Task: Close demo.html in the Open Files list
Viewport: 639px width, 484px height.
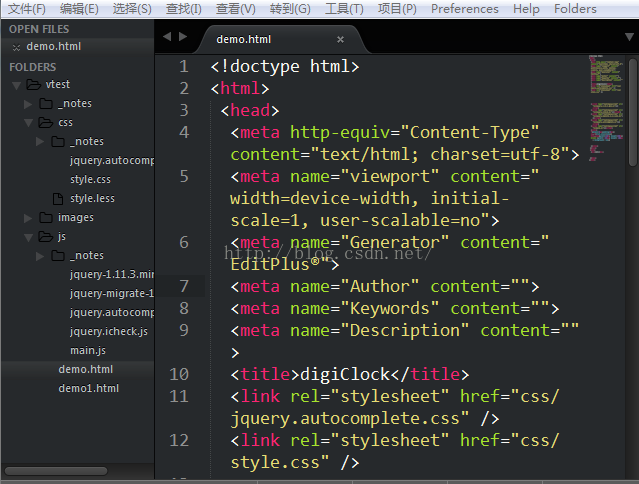Action: coord(16,47)
